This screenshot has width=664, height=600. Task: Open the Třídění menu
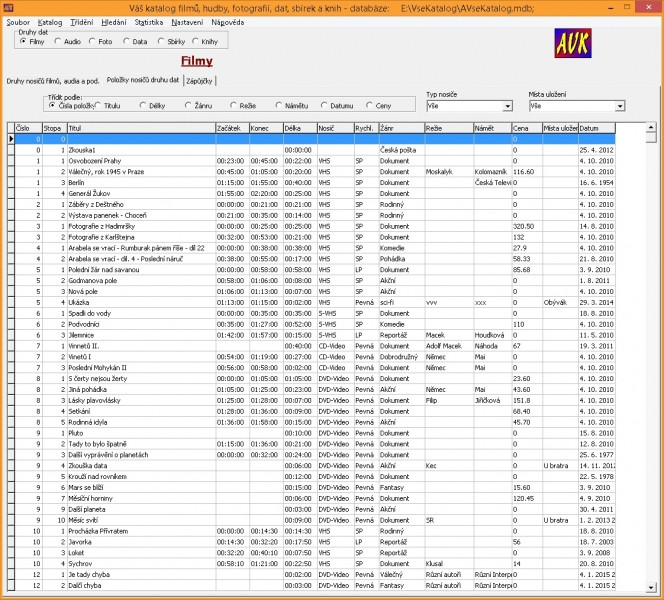[x=82, y=22]
